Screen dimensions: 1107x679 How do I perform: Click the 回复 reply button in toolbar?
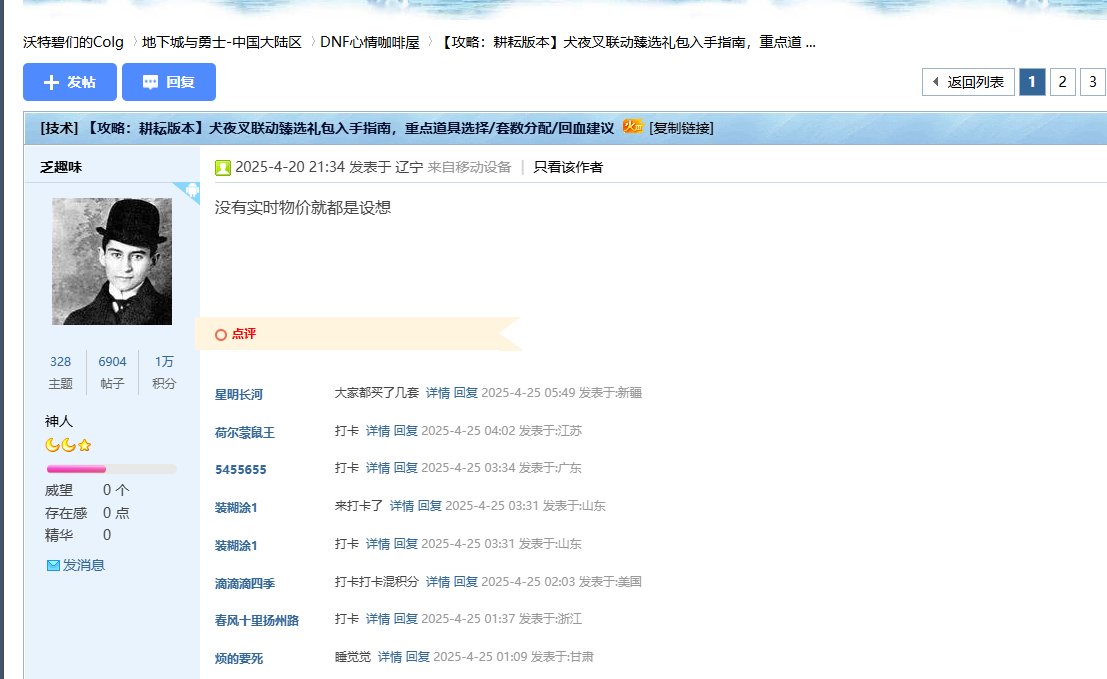(169, 82)
